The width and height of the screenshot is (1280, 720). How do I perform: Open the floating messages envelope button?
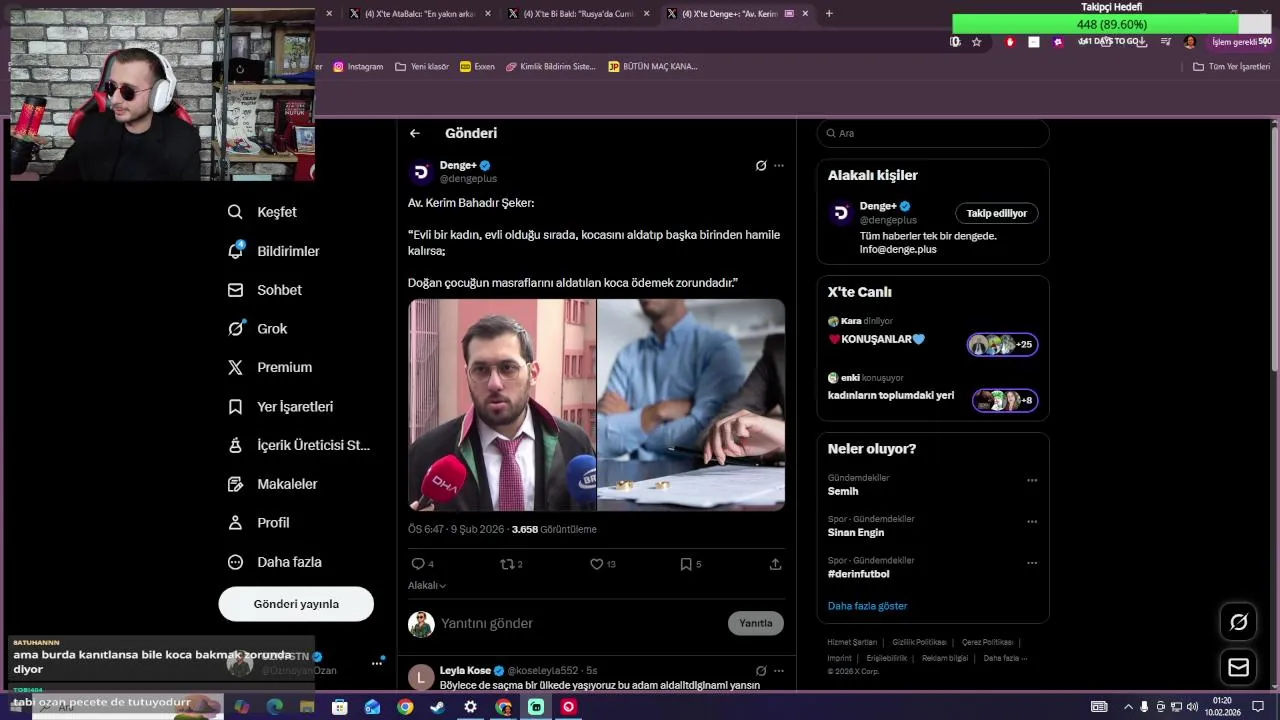click(1238, 667)
